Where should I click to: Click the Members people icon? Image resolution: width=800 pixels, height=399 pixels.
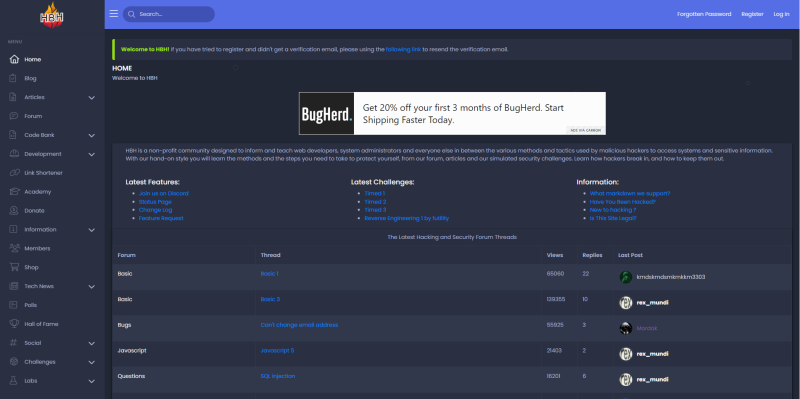click(x=14, y=248)
